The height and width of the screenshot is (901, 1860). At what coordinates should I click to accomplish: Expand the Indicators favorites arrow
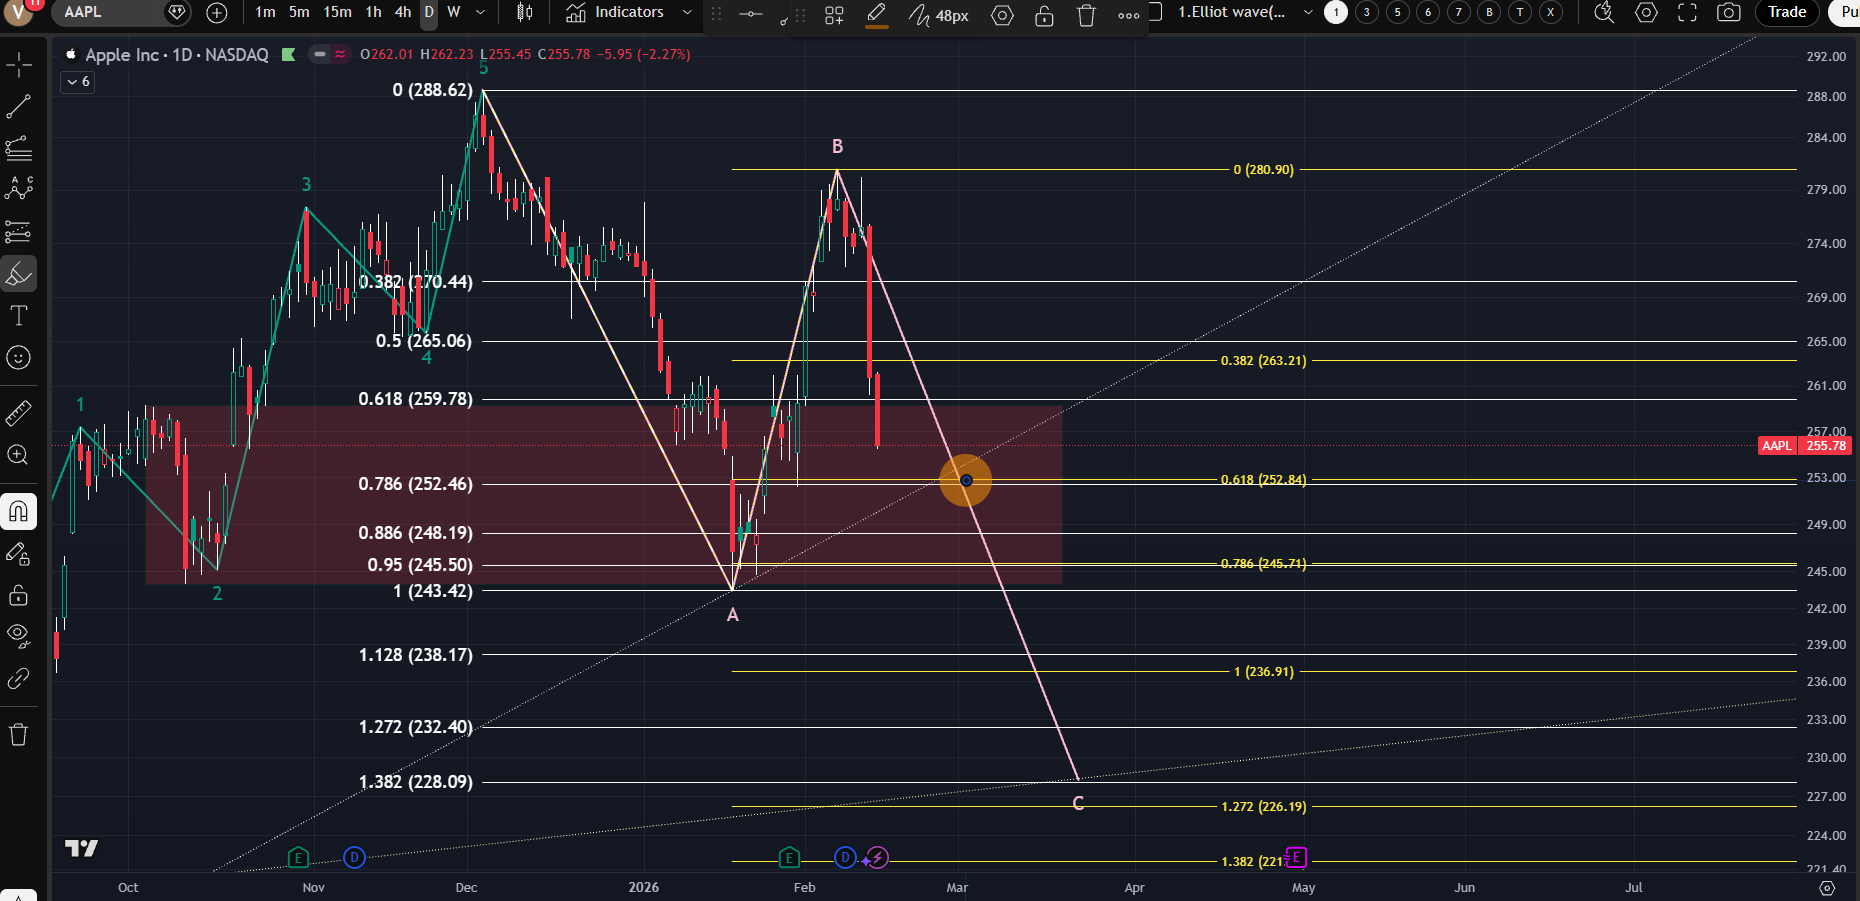coord(687,13)
